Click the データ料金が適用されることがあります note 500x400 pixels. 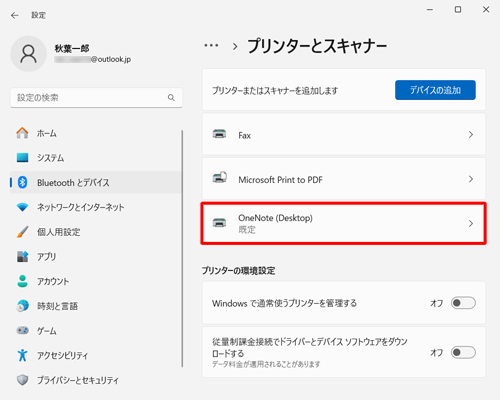pyautogui.click(x=266, y=364)
